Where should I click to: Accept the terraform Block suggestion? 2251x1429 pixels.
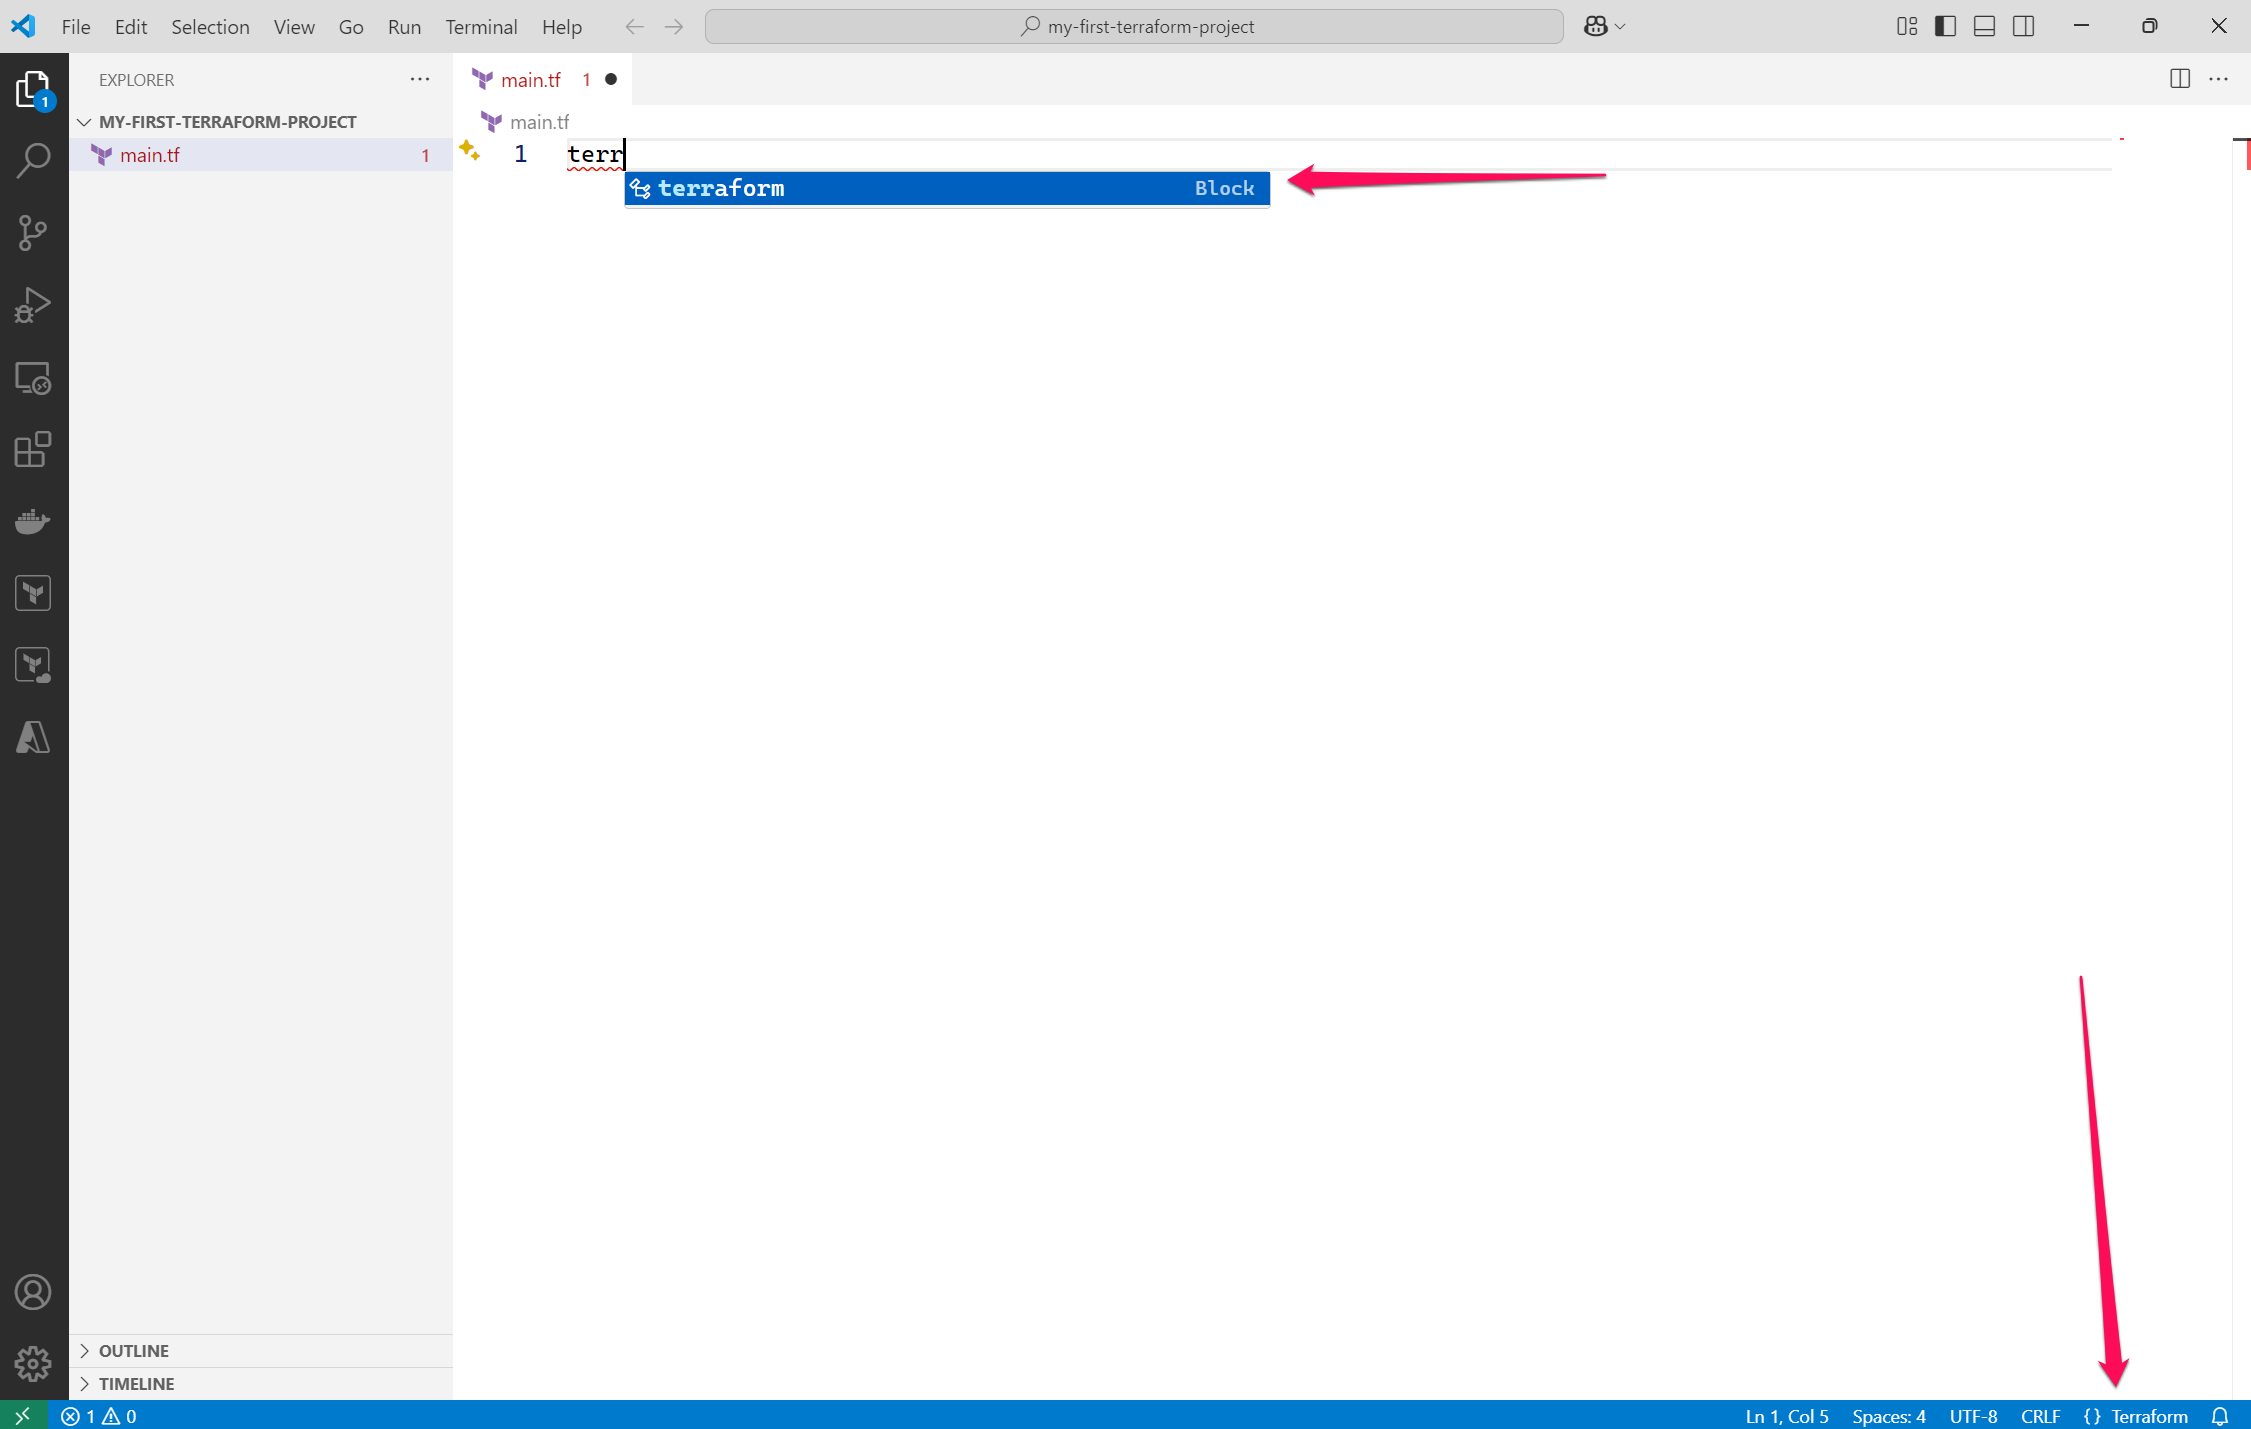(x=947, y=188)
